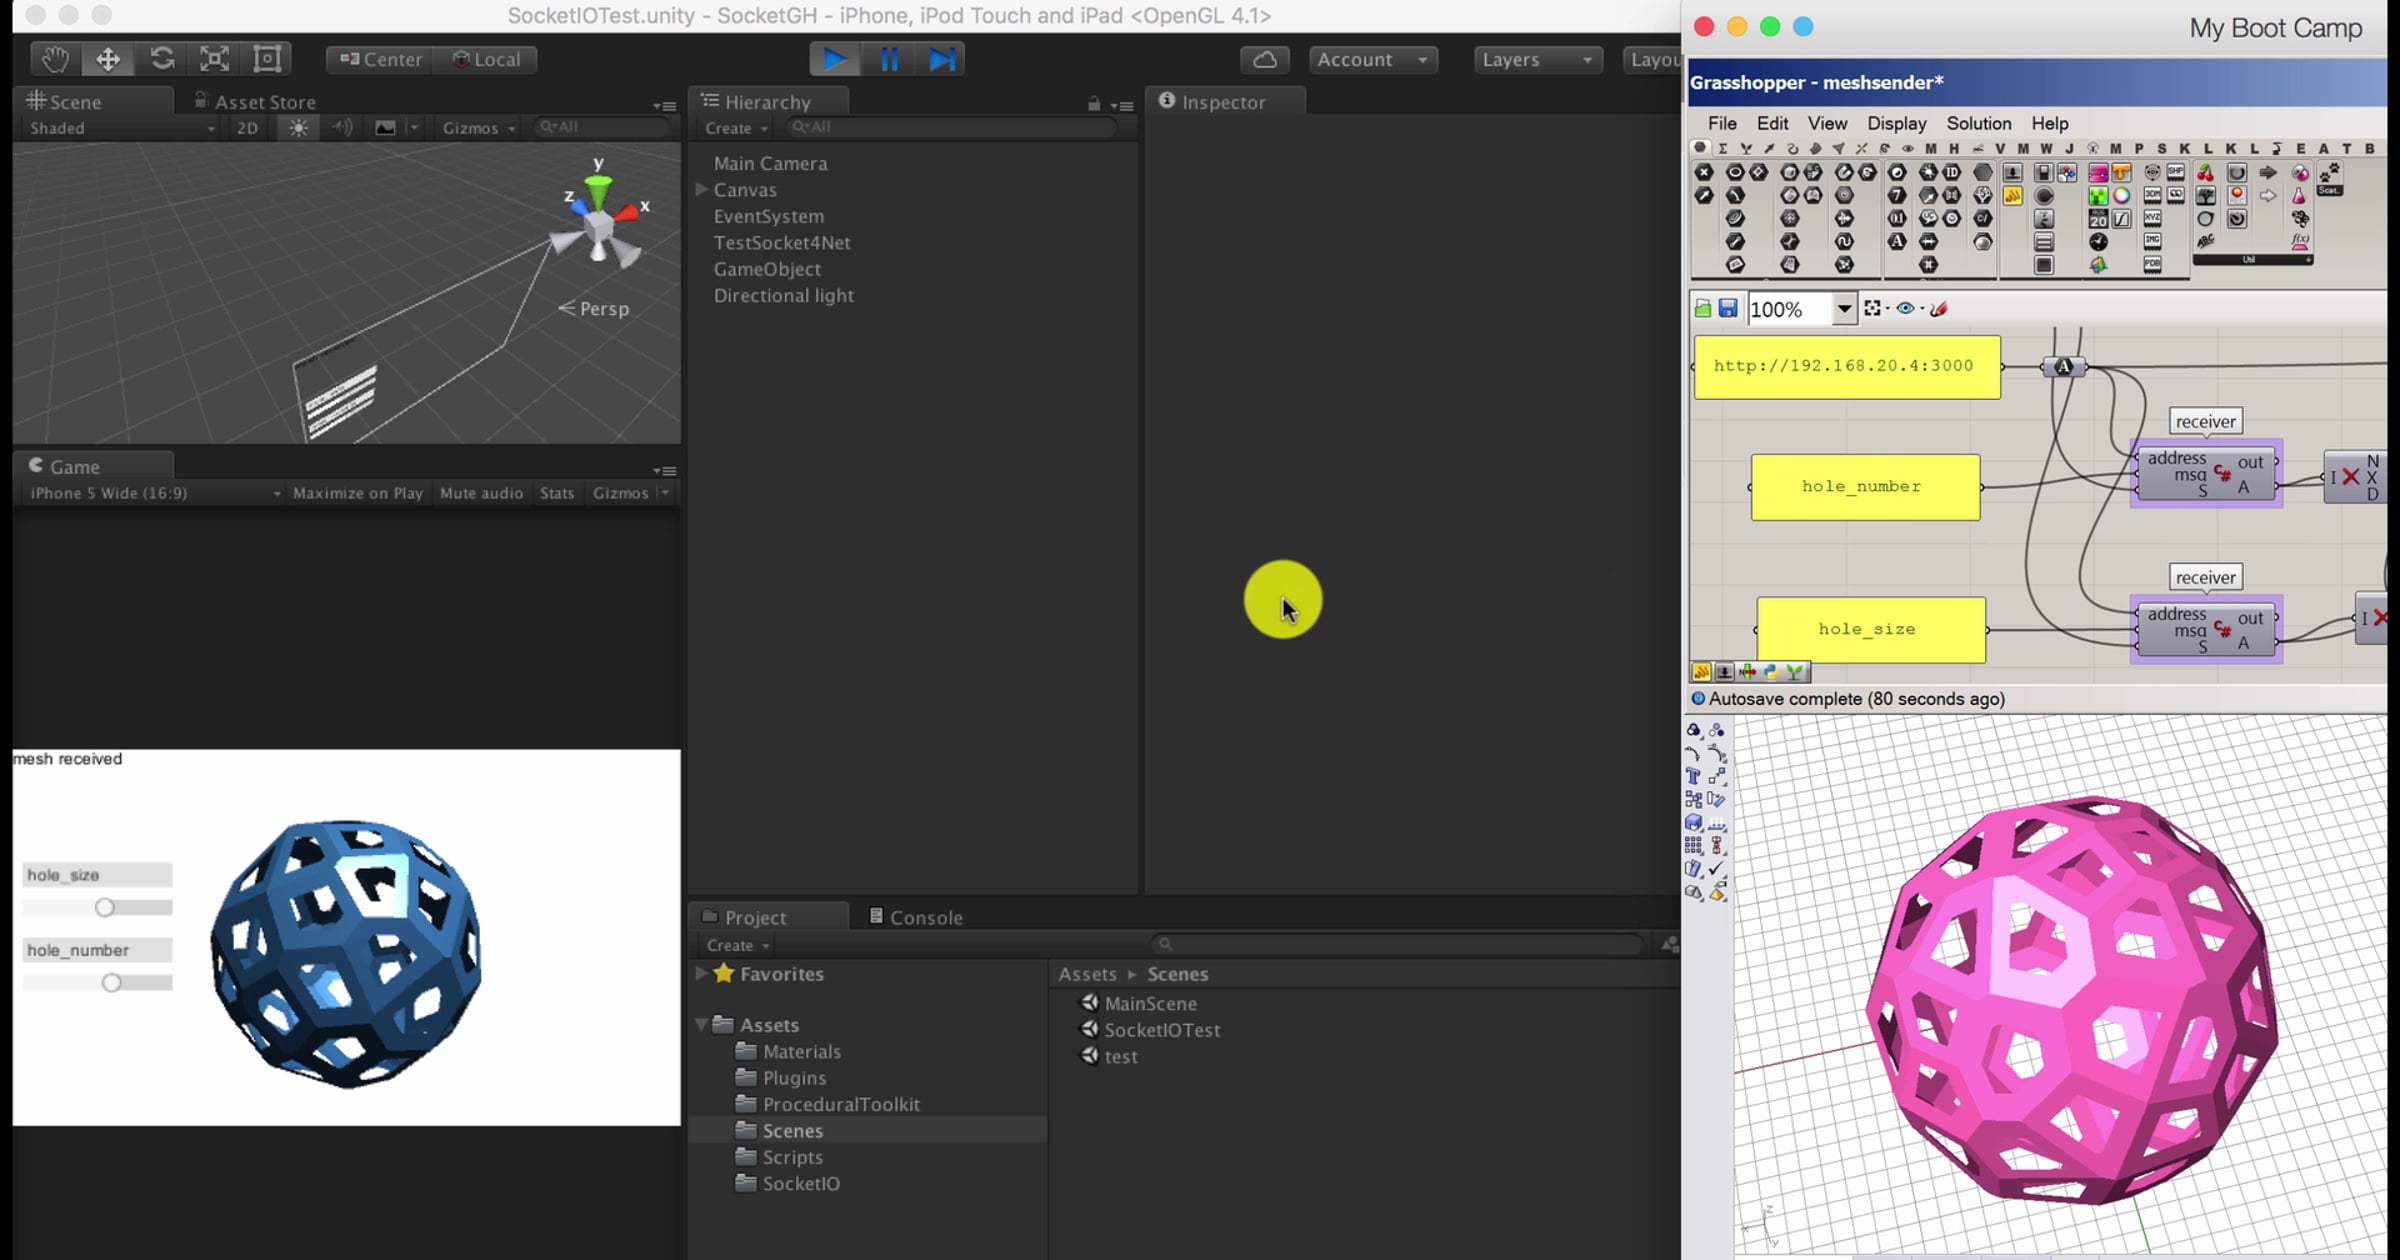Expand the Favorites group in Project panel
2400x1260 pixels.
pyautogui.click(x=701, y=973)
